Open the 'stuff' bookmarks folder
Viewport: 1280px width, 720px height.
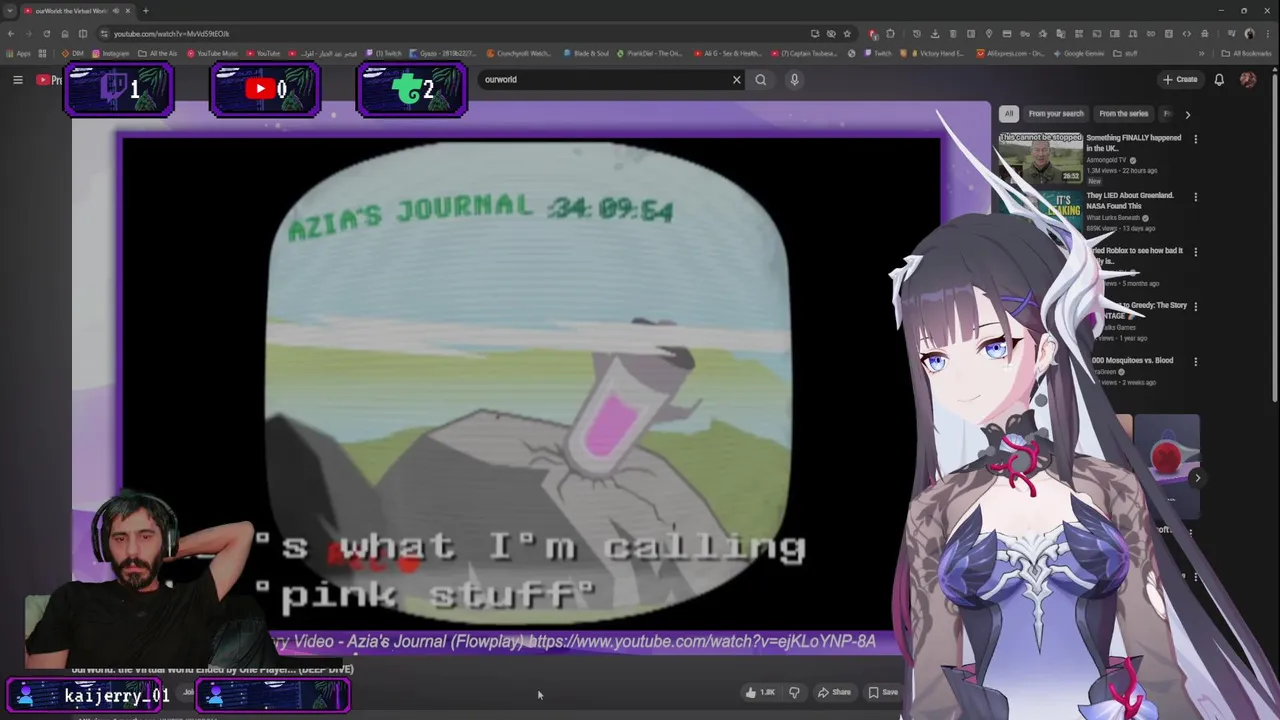(x=1127, y=53)
